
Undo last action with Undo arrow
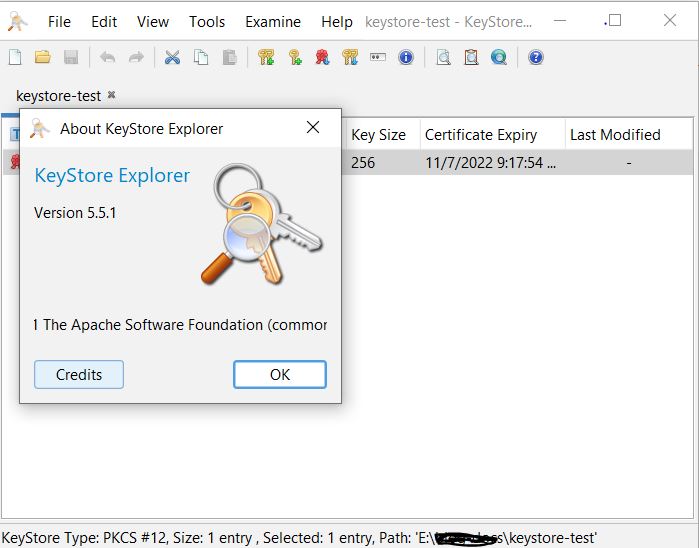[107, 58]
